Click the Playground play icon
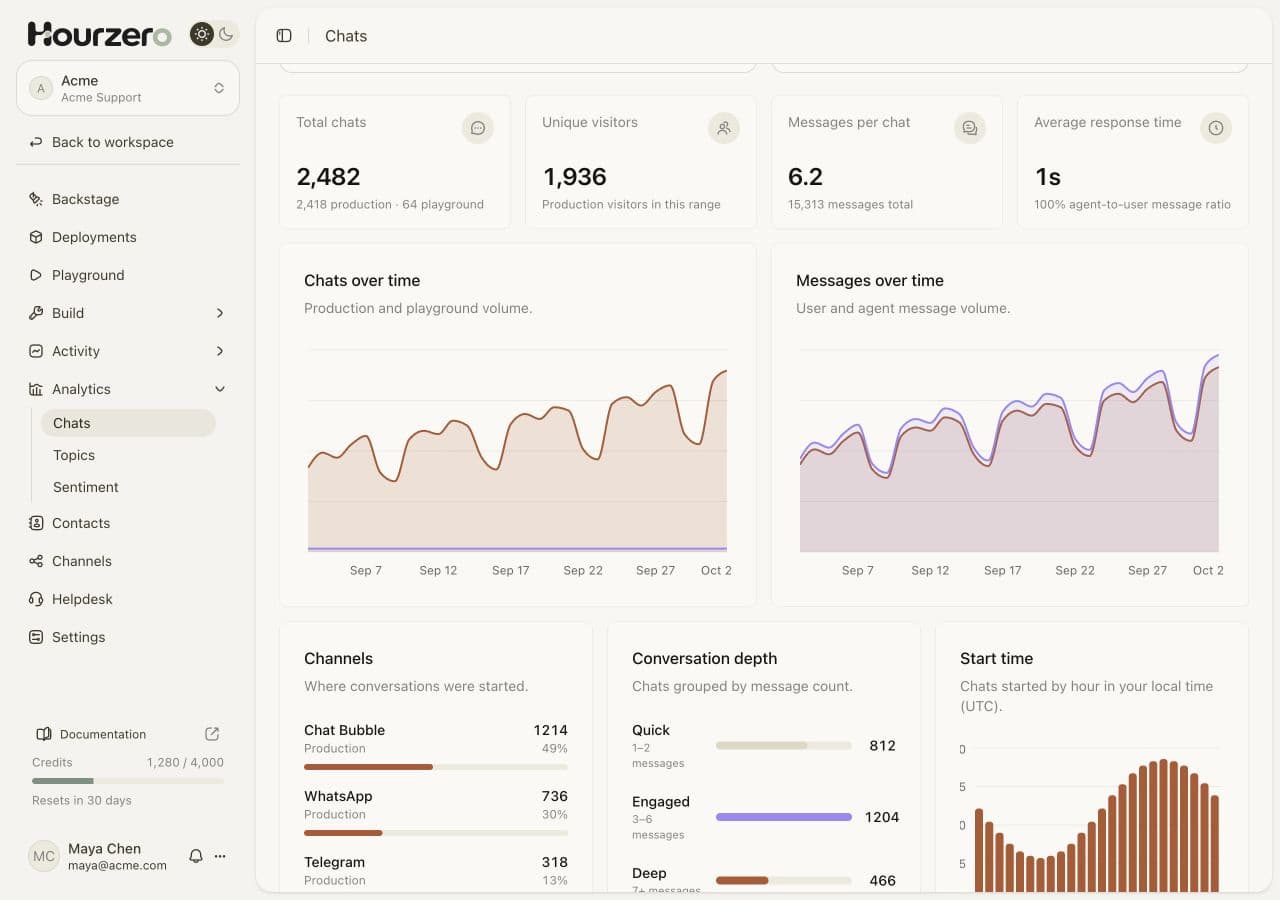Screen dimensions: 1280x900 coord(36,275)
